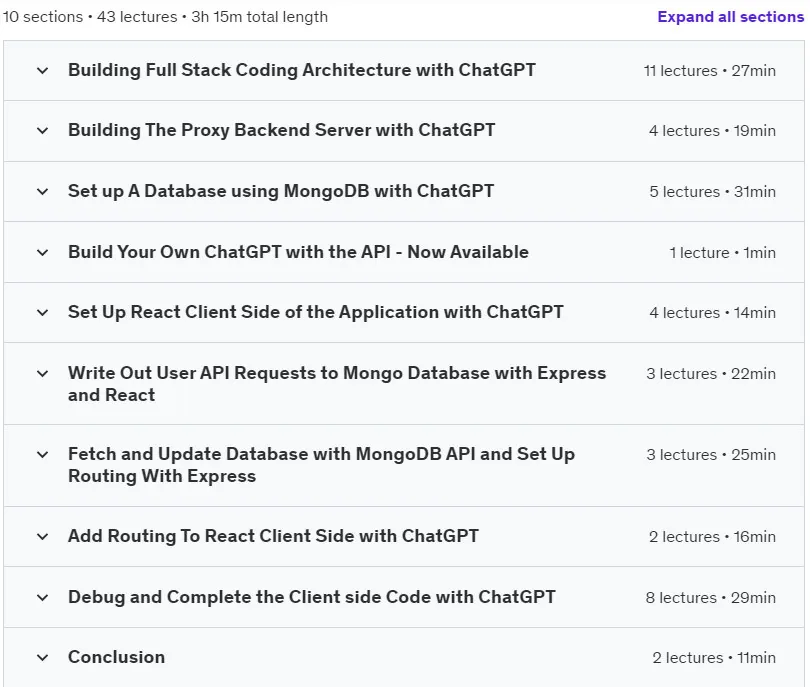Expand Set Up React Client Side chevron

tap(43, 313)
